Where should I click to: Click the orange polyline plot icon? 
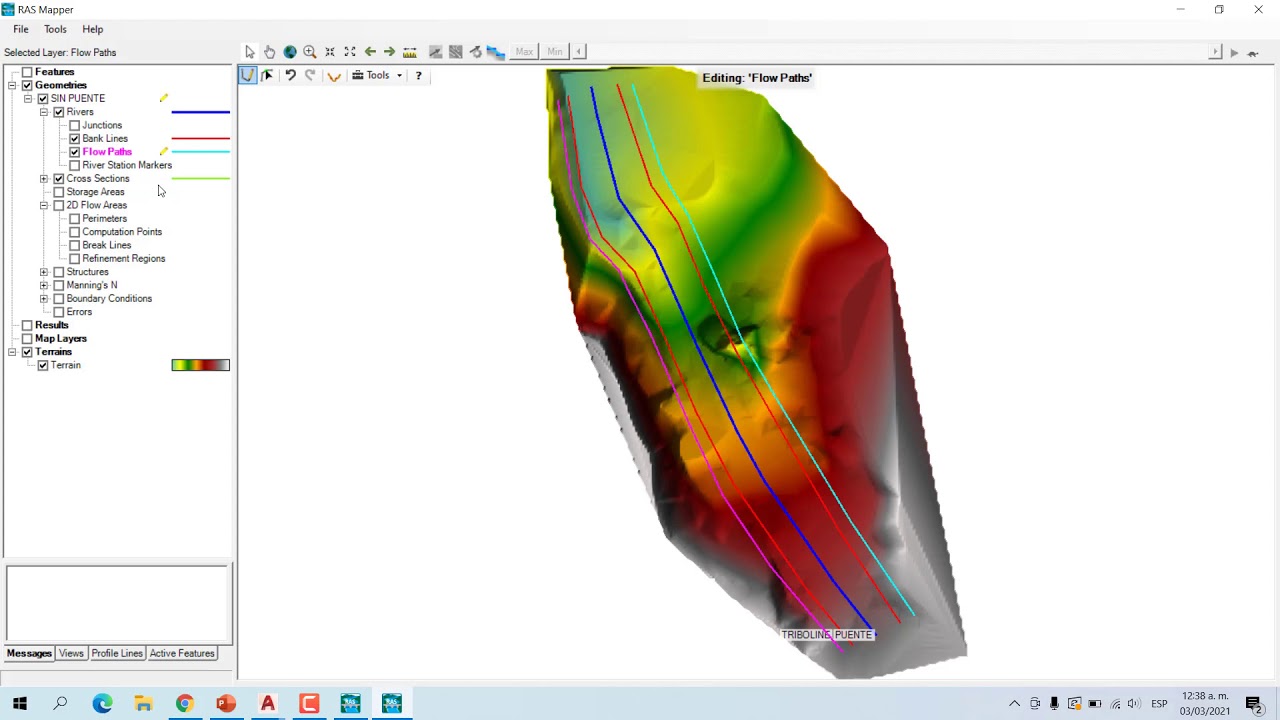click(334, 76)
